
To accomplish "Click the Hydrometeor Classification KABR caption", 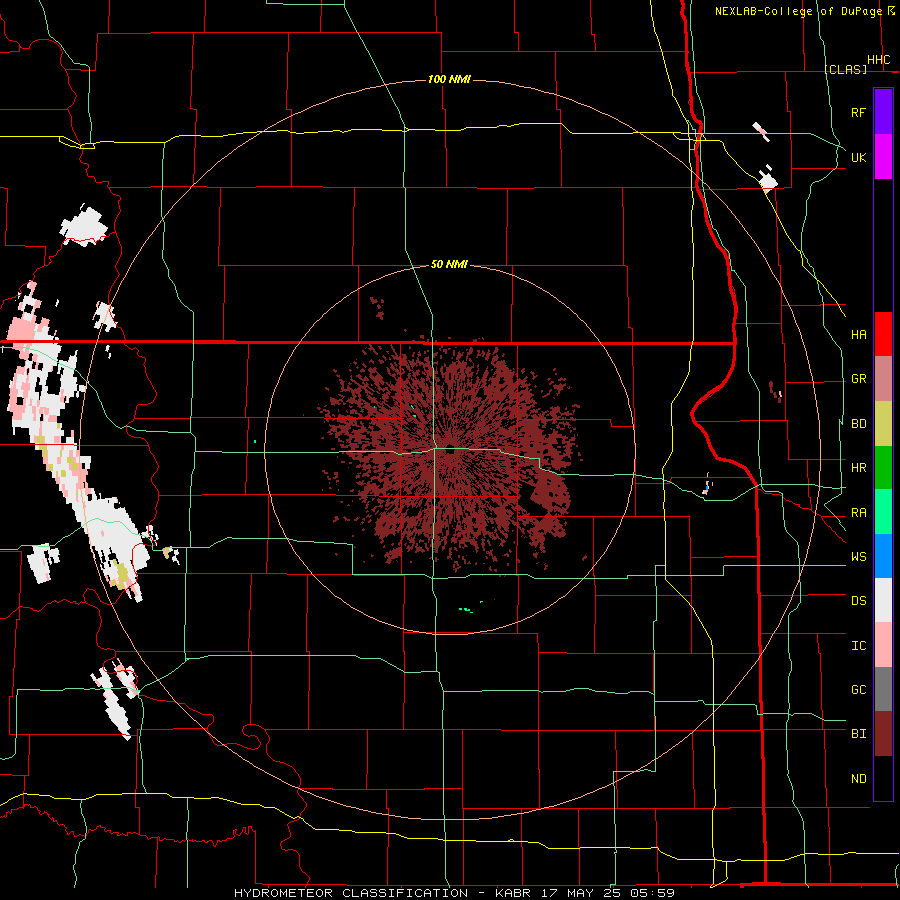I will click(x=454, y=893).
